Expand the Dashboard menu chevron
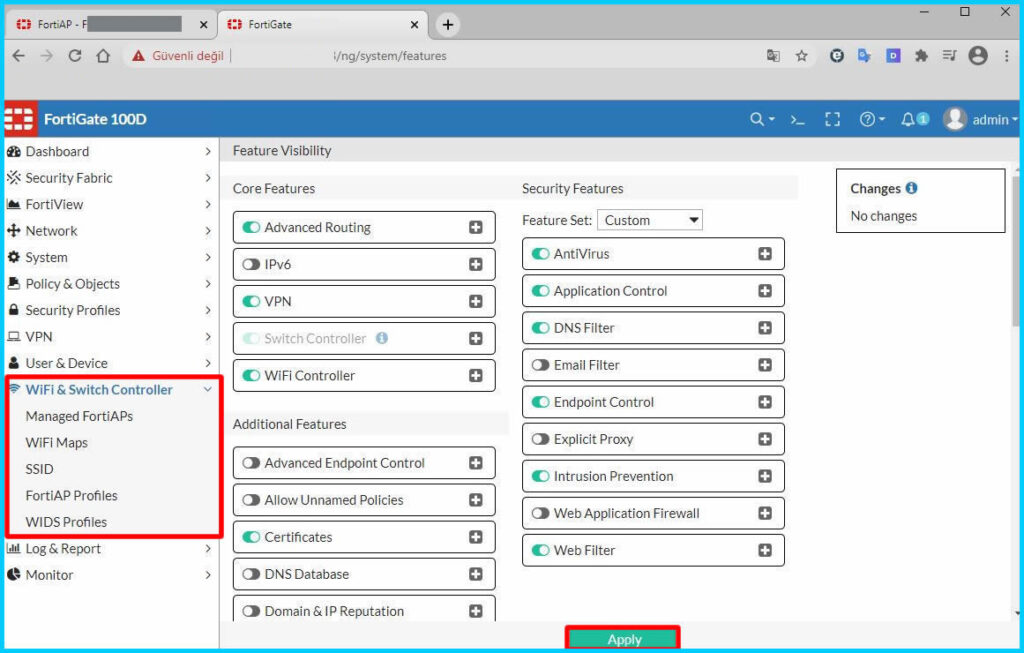The height and width of the screenshot is (653, 1024). (208, 151)
